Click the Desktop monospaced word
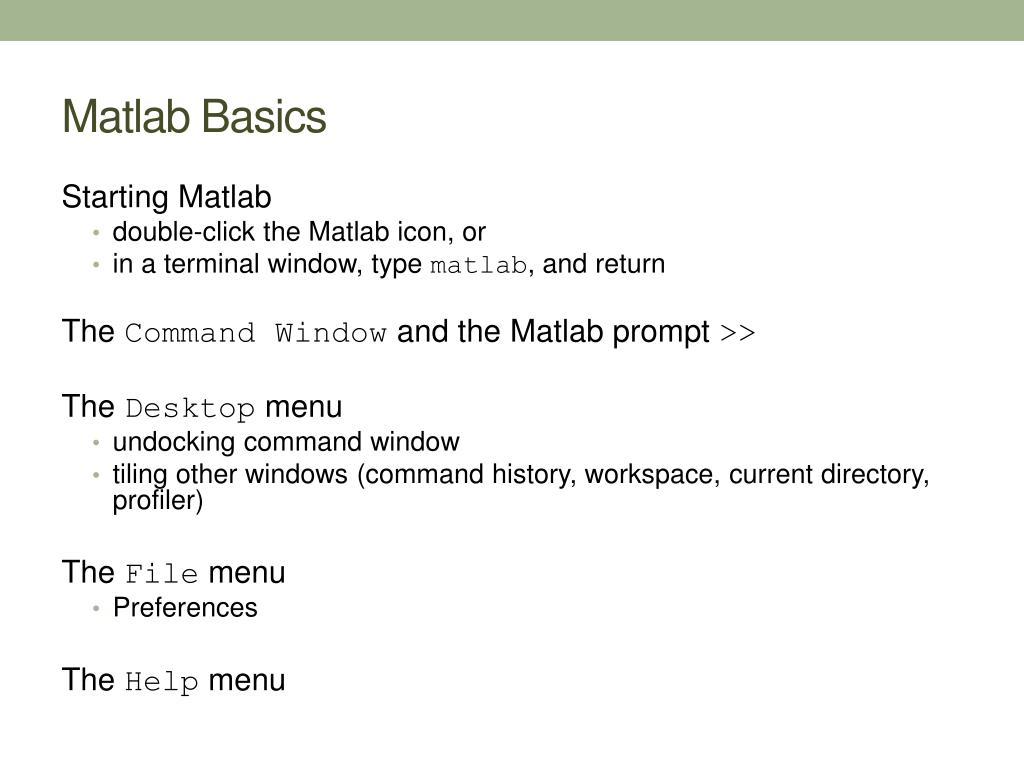This screenshot has width=1024, height=768. coord(189,409)
